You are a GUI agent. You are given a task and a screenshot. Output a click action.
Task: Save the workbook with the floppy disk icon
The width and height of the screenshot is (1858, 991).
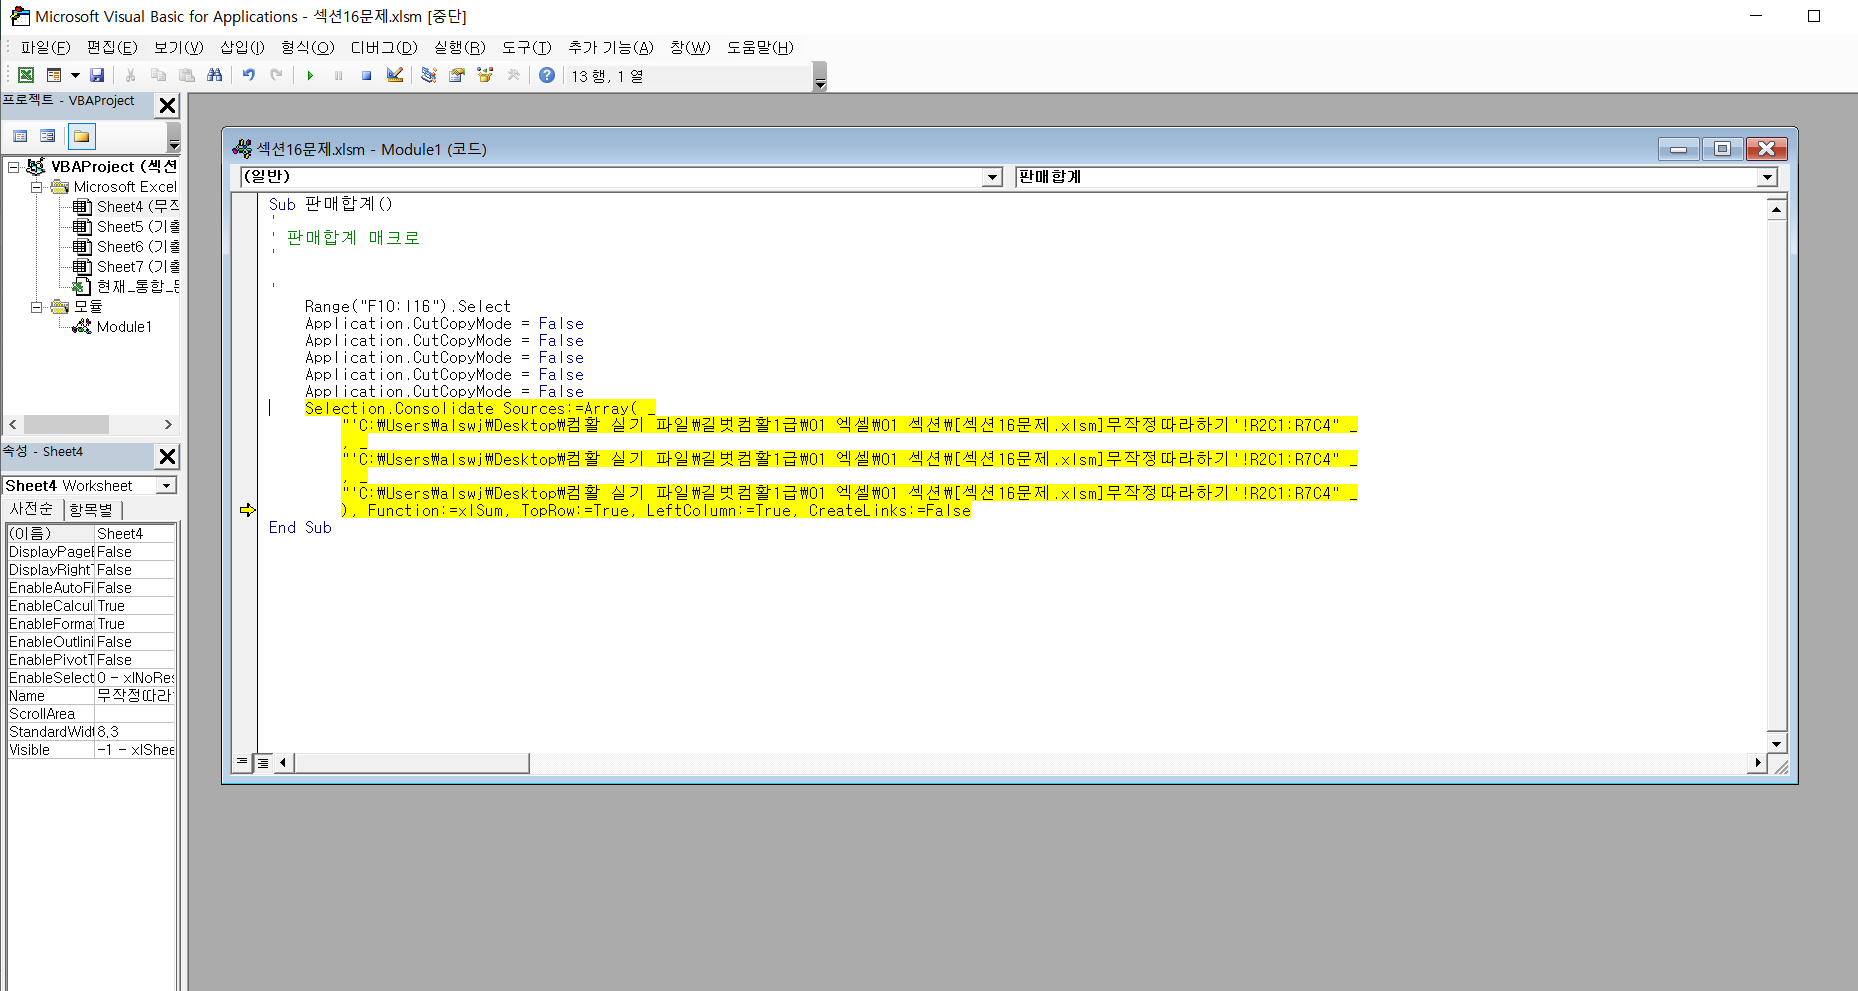point(97,76)
